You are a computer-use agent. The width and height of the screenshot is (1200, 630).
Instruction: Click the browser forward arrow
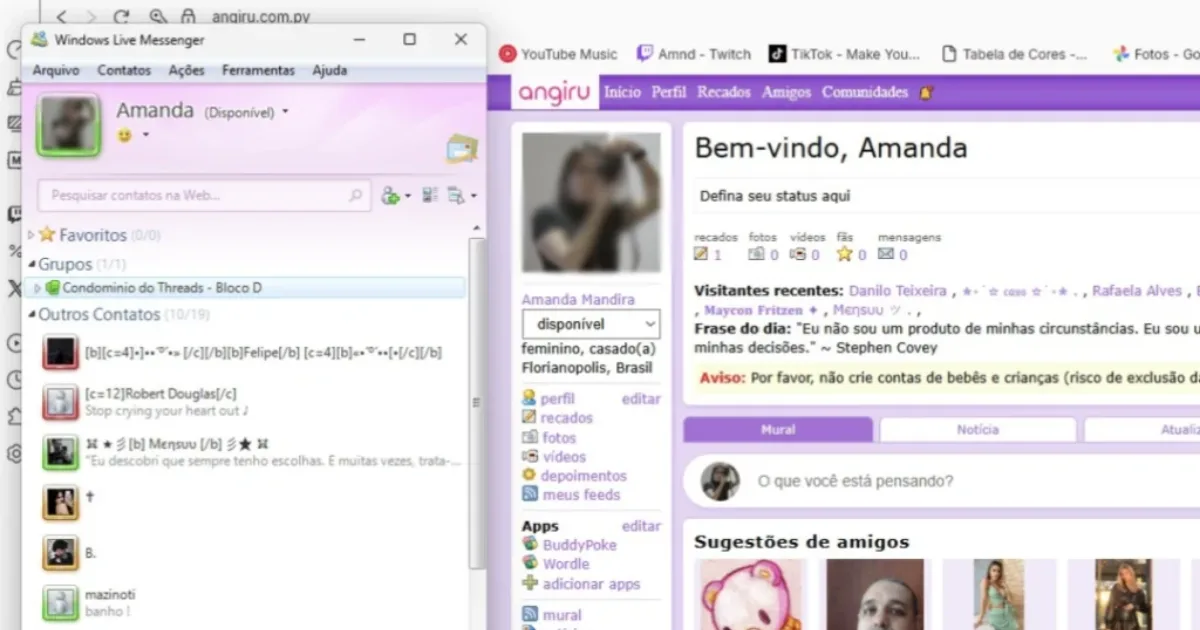(x=91, y=16)
